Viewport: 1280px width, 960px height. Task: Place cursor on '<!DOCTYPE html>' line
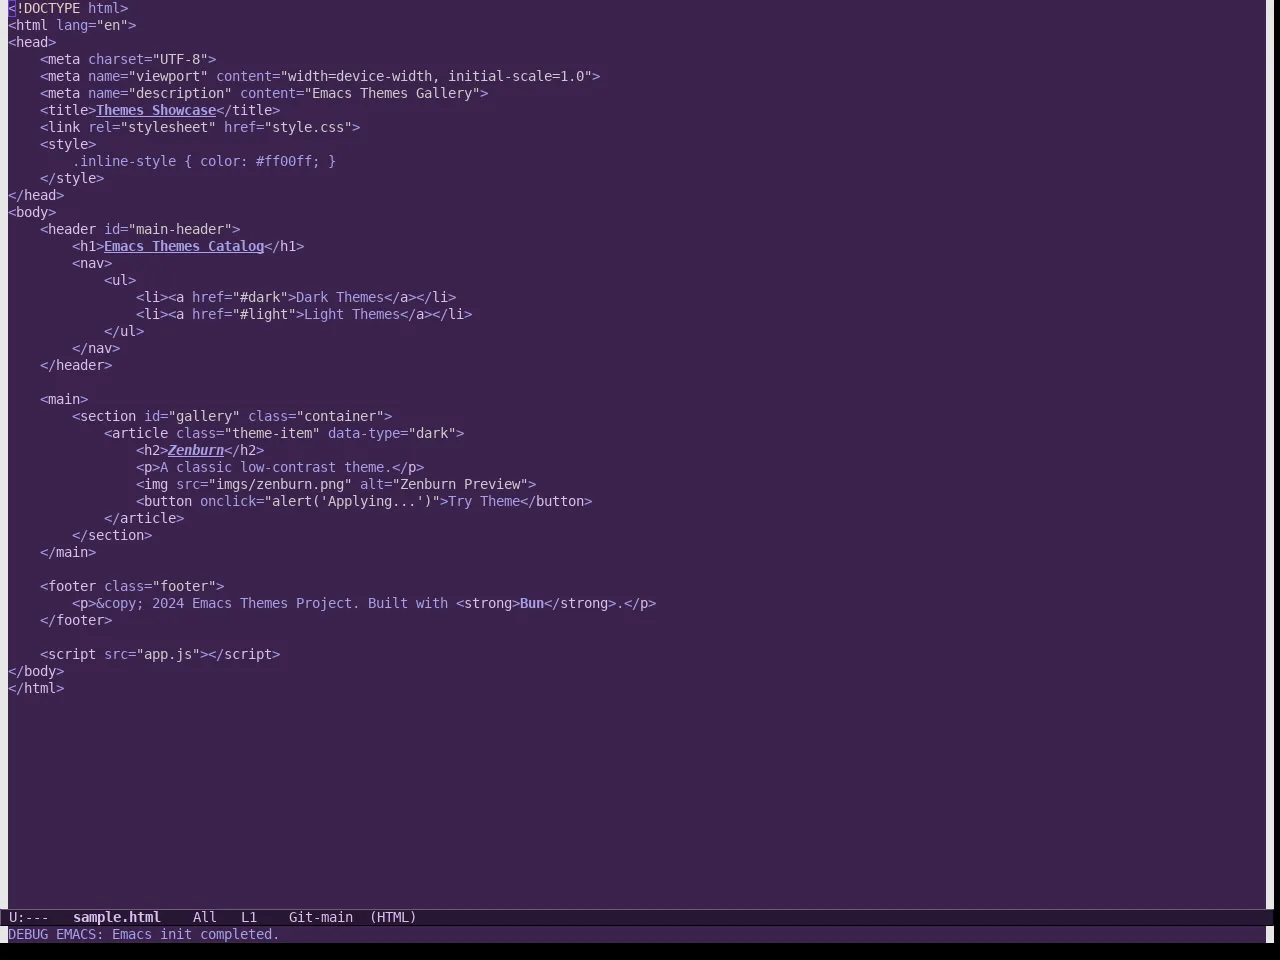pos(68,8)
